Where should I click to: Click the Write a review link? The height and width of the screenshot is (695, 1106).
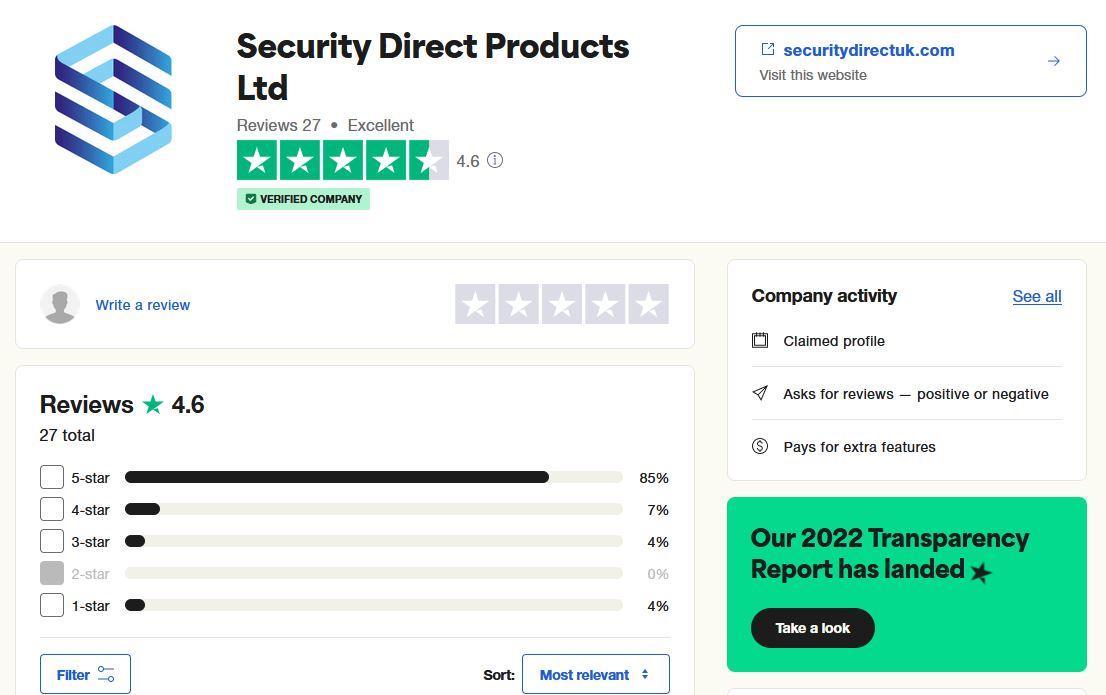click(x=142, y=304)
